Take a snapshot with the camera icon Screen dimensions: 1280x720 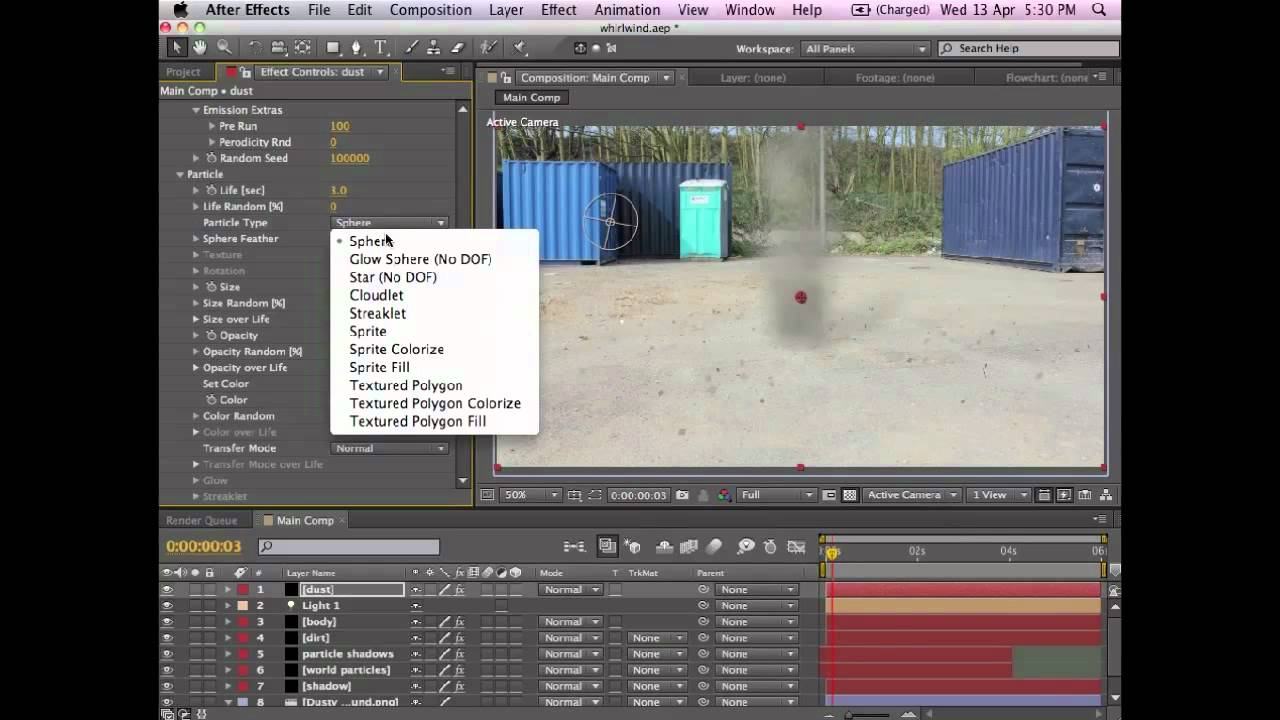click(x=682, y=495)
